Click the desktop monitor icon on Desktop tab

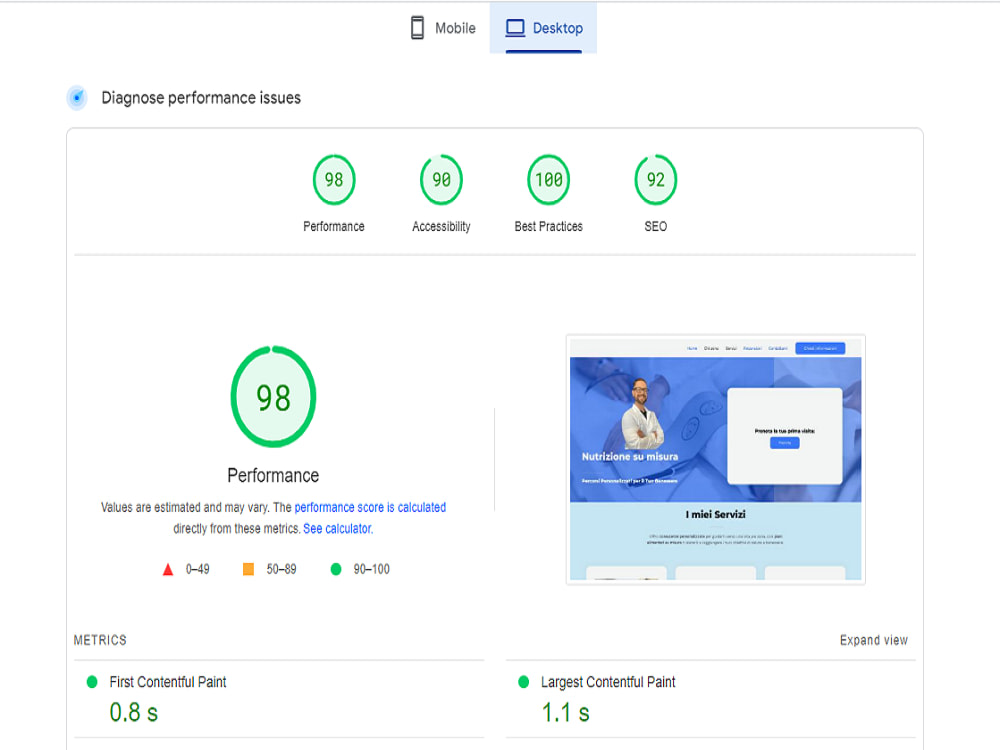point(515,27)
